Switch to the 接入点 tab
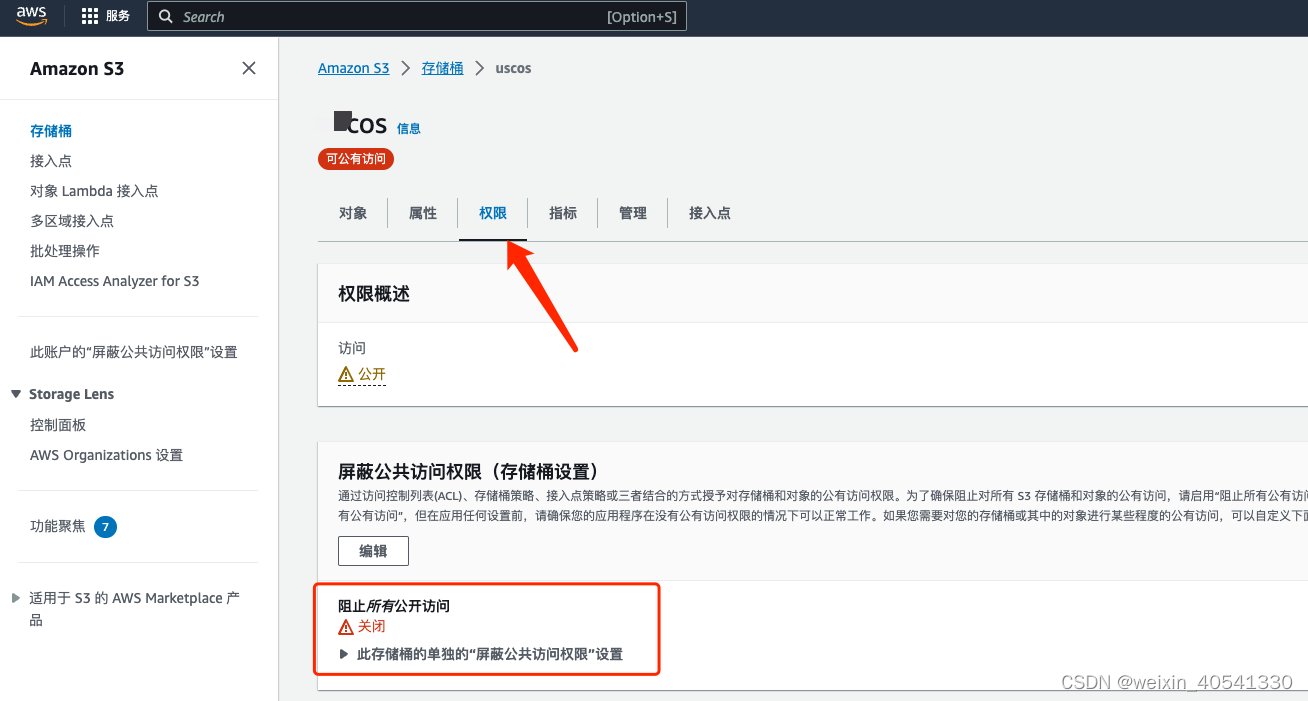Viewport: 1308px width, 701px height. click(x=710, y=213)
